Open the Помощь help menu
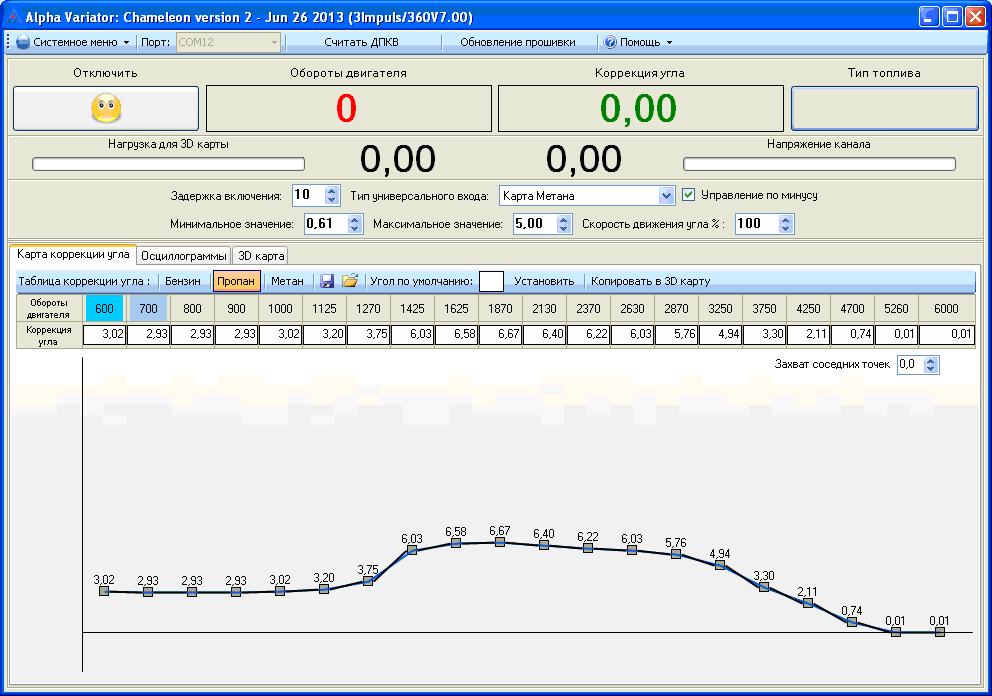Image resolution: width=992 pixels, height=696 pixels. click(x=639, y=43)
